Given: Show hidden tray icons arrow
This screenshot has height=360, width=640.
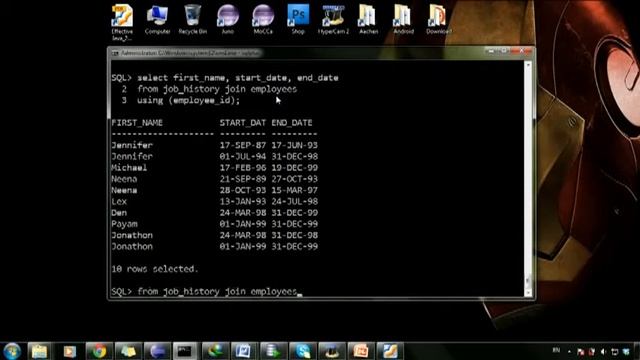Looking at the screenshot, I should [x=569, y=351].
